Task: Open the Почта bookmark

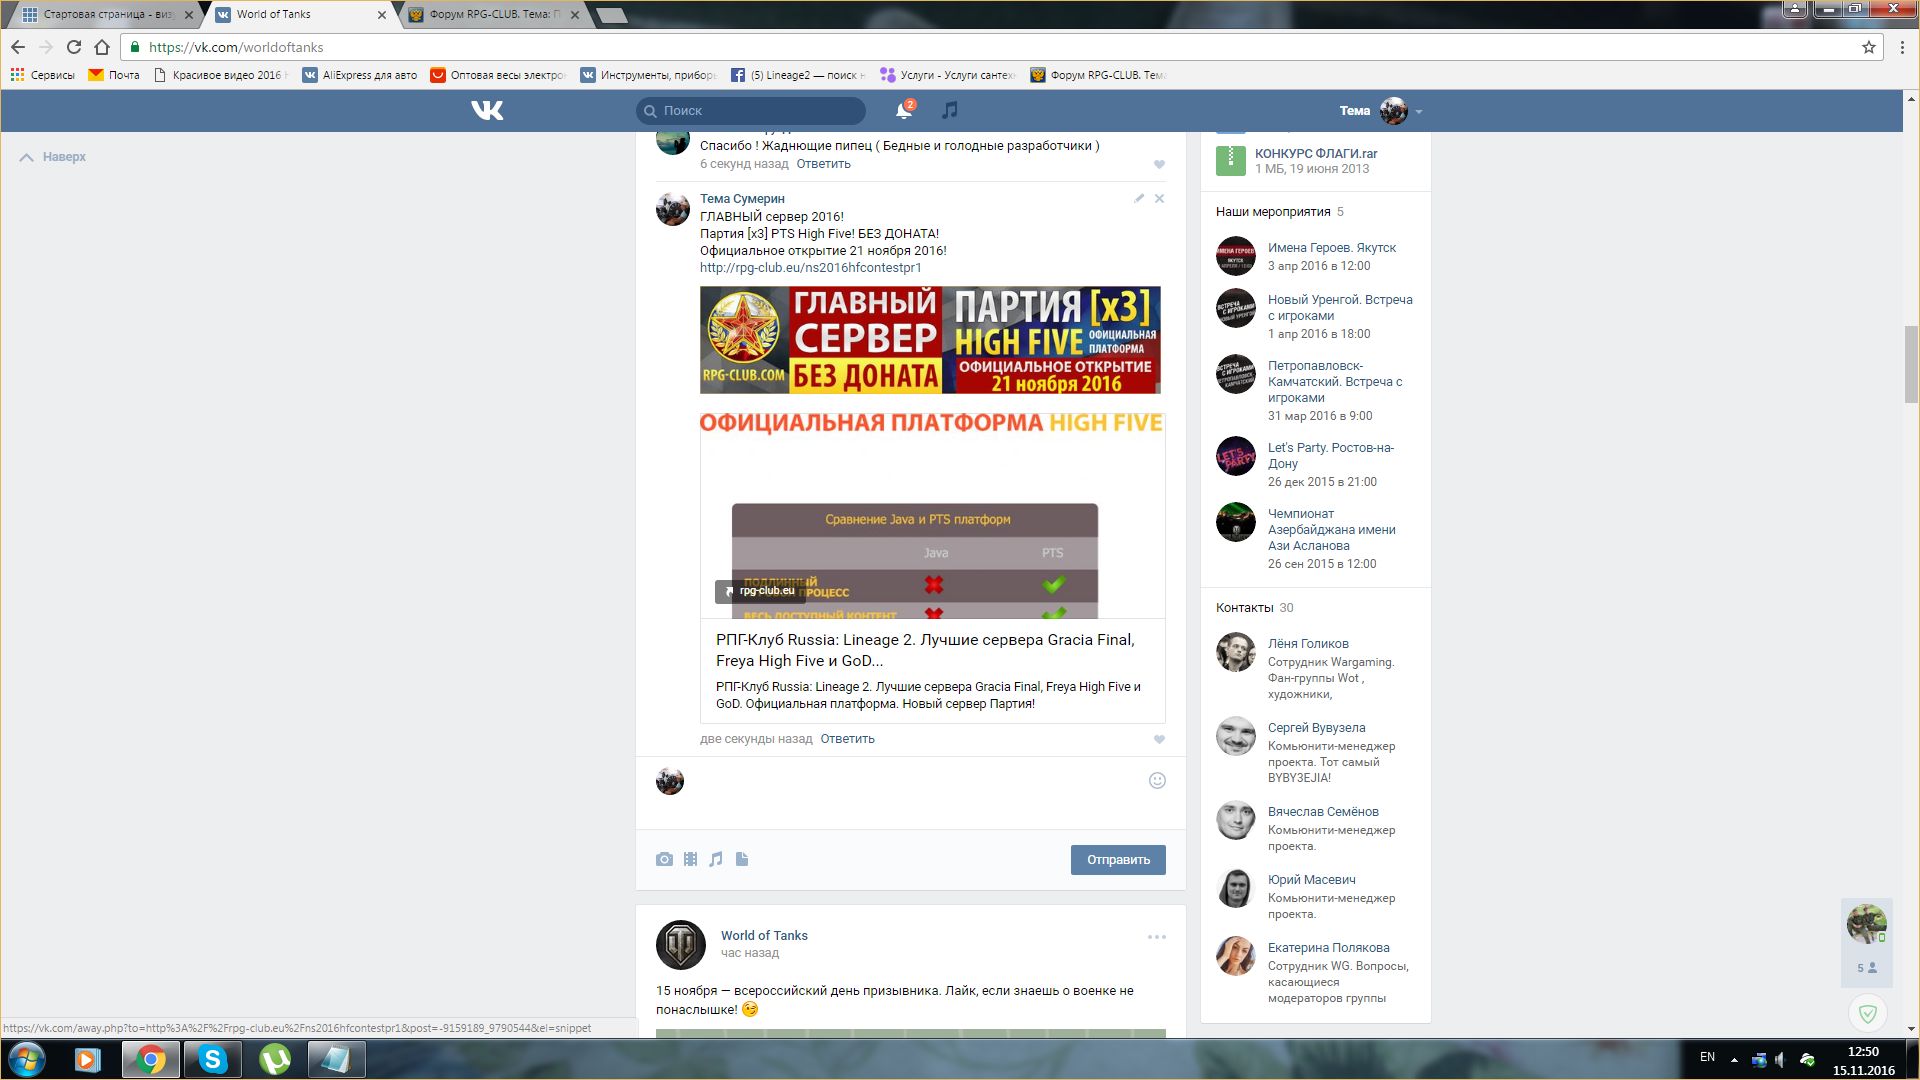Action: (x=114, y=75)
